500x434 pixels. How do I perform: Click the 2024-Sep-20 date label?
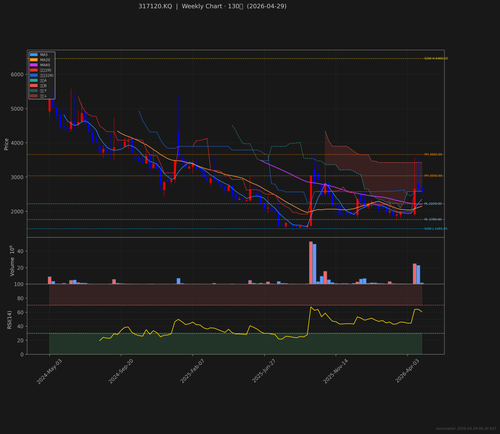(121, 371)
